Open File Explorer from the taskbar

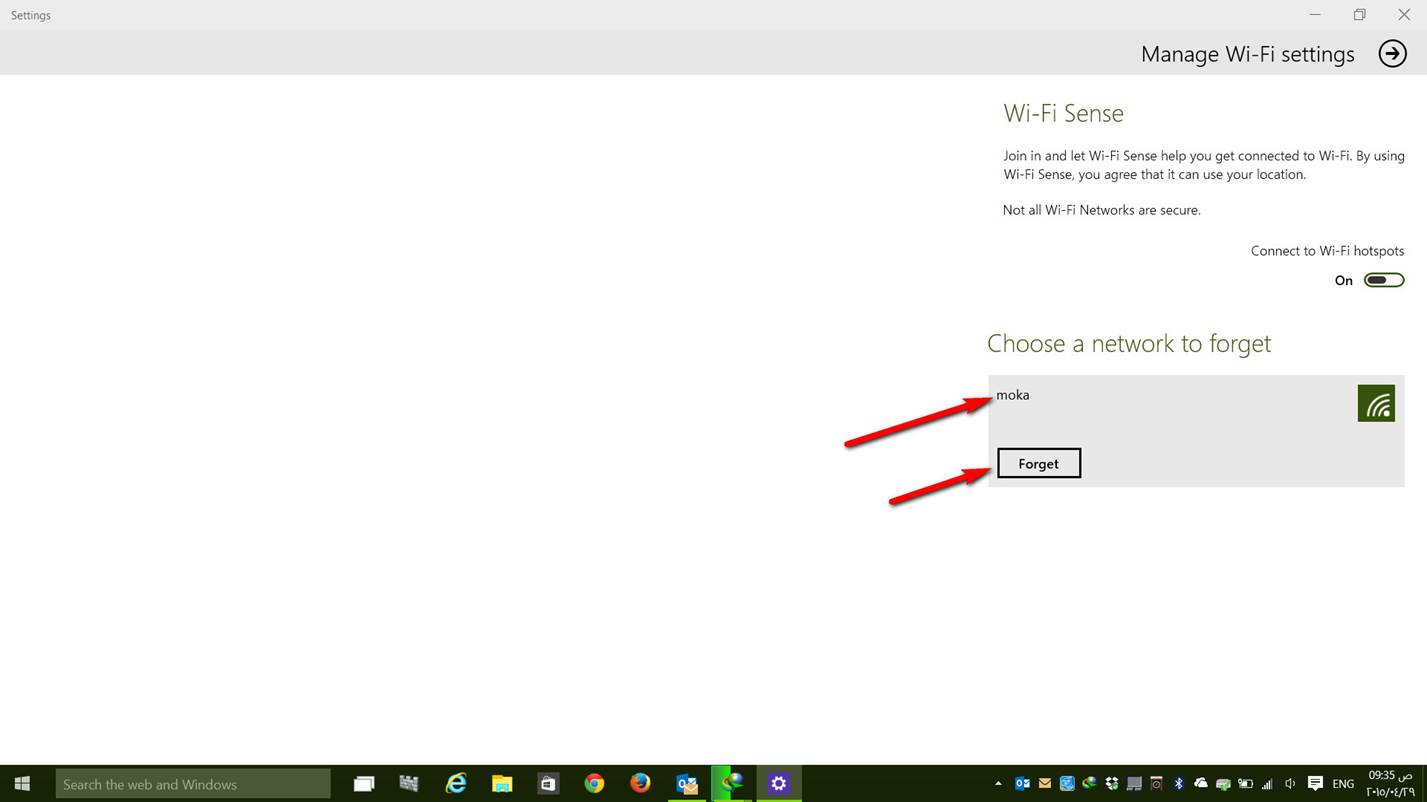[x=501, y=784]
